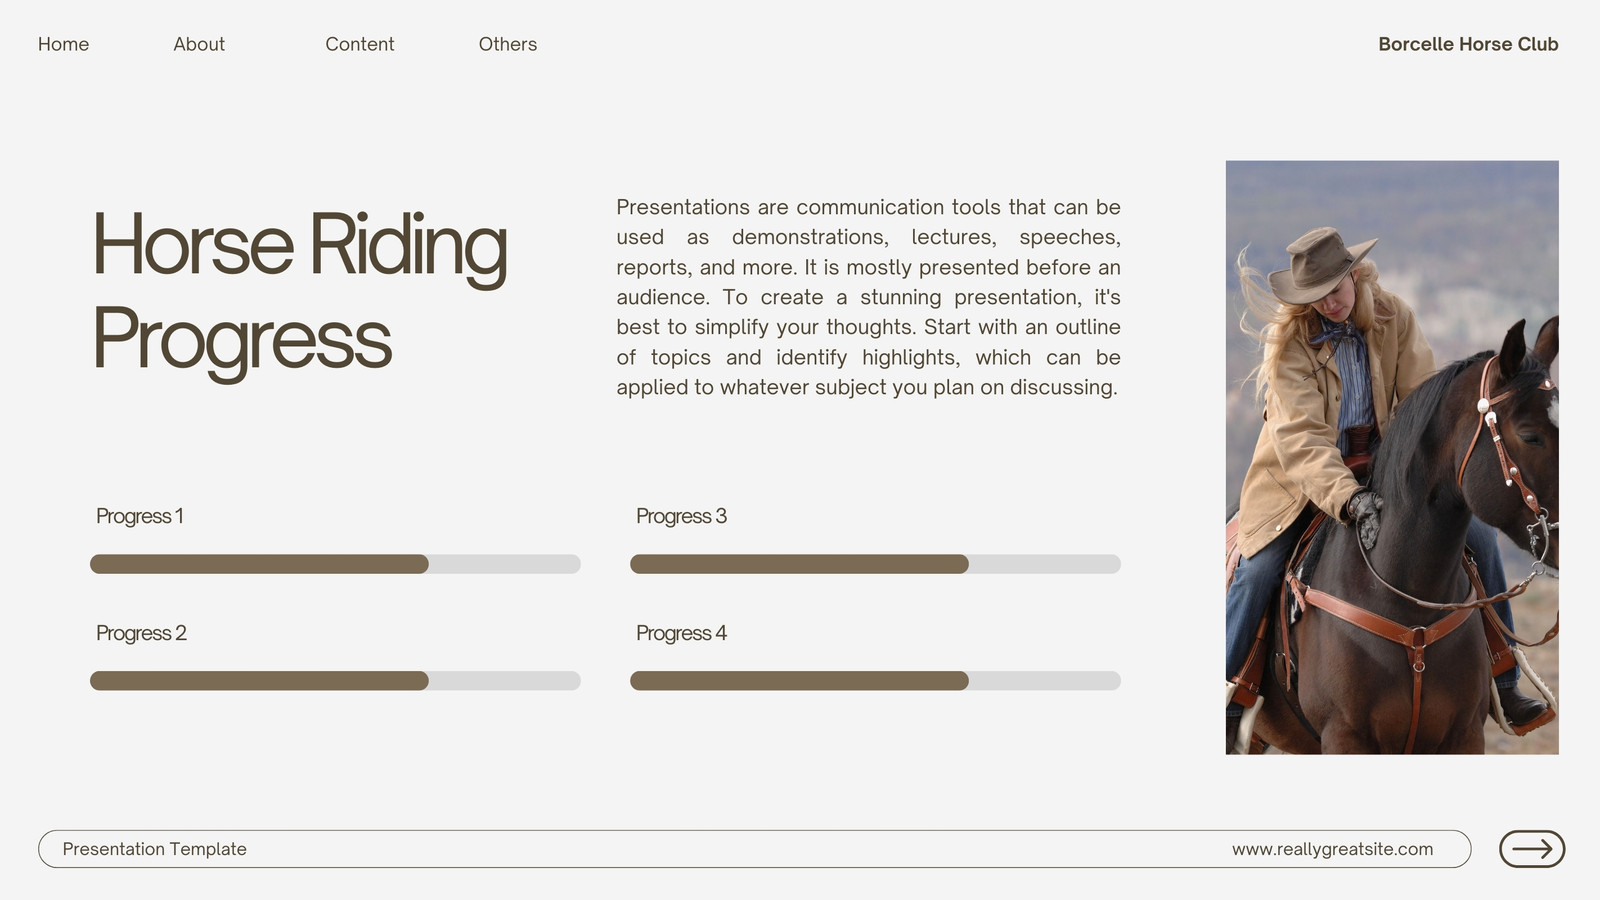Click the Progress 1 label

click(x=140, y=516)
